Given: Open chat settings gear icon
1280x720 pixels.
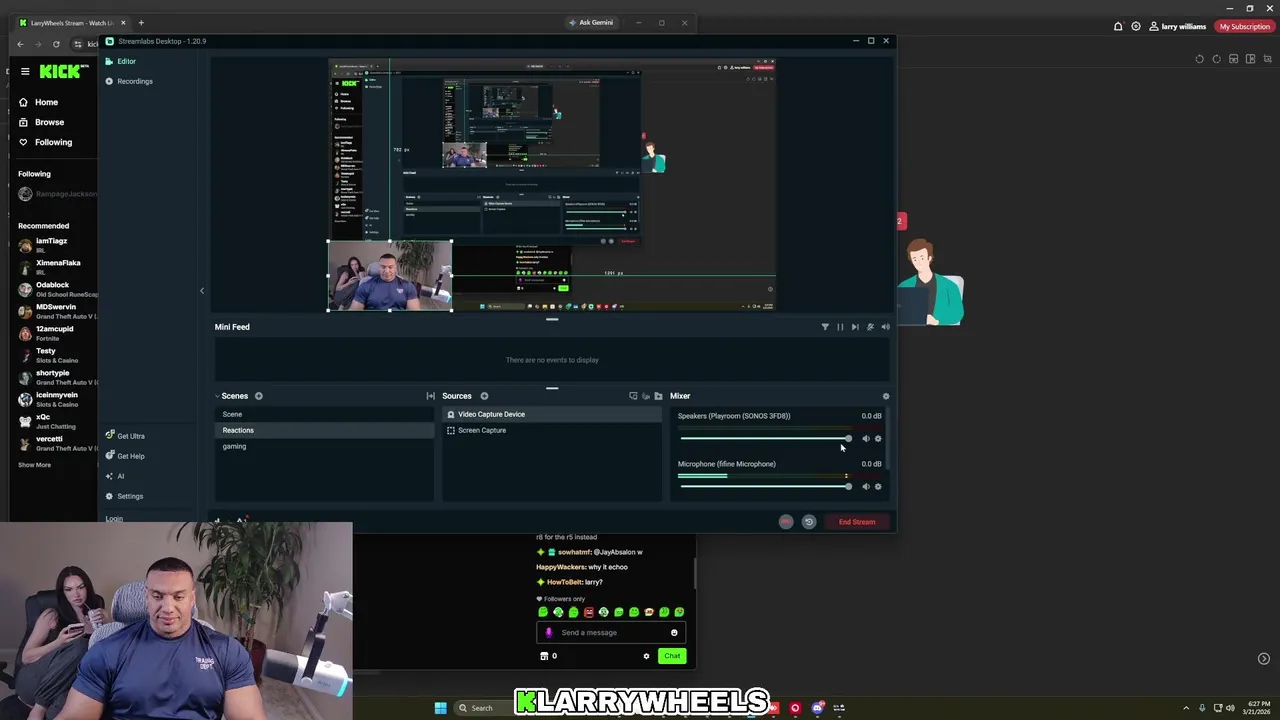Looking at the screenshot, I should click(x=646, y=656).
